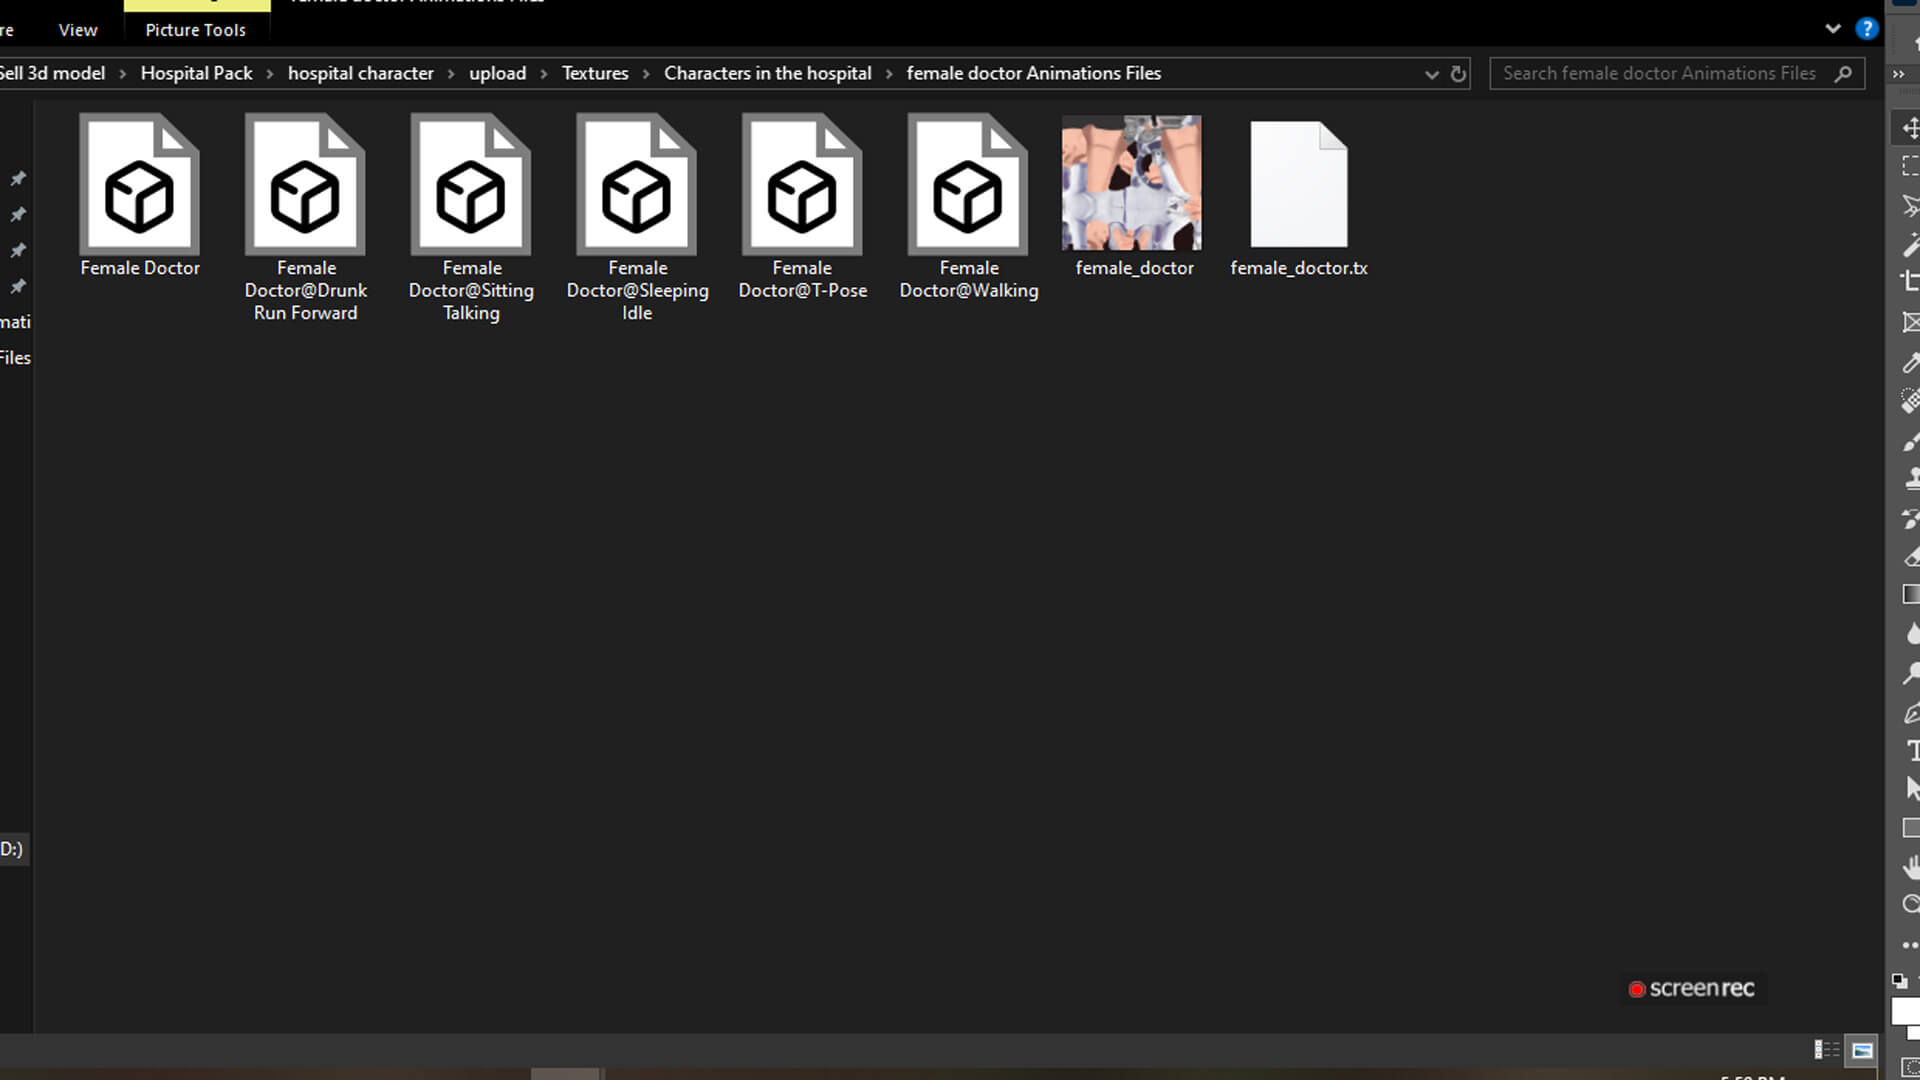This screenshot has height=1080, width=1920.
Task: Select Female Doctor@Walking file
Action: [x=968, y=207]
